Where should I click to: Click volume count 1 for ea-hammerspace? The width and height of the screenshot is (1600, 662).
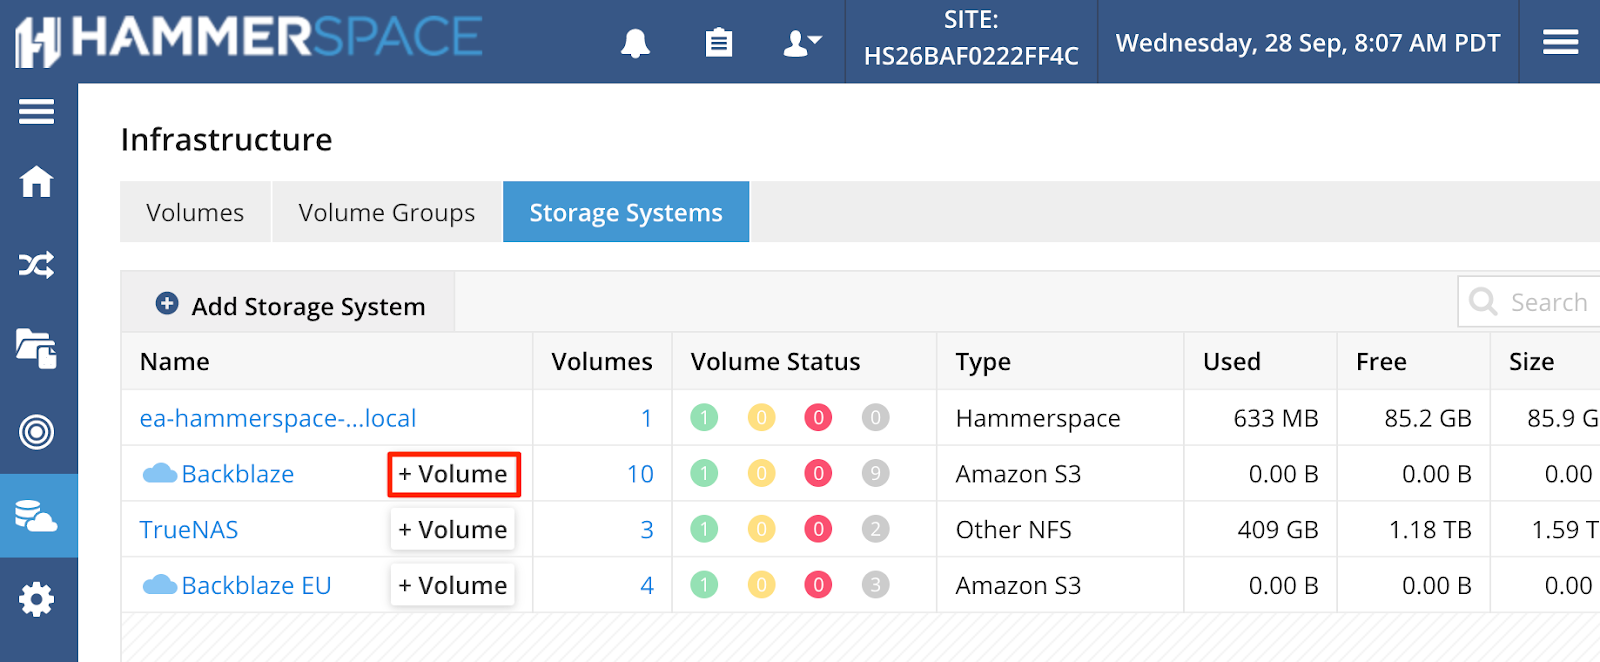[x=647, y=418]
